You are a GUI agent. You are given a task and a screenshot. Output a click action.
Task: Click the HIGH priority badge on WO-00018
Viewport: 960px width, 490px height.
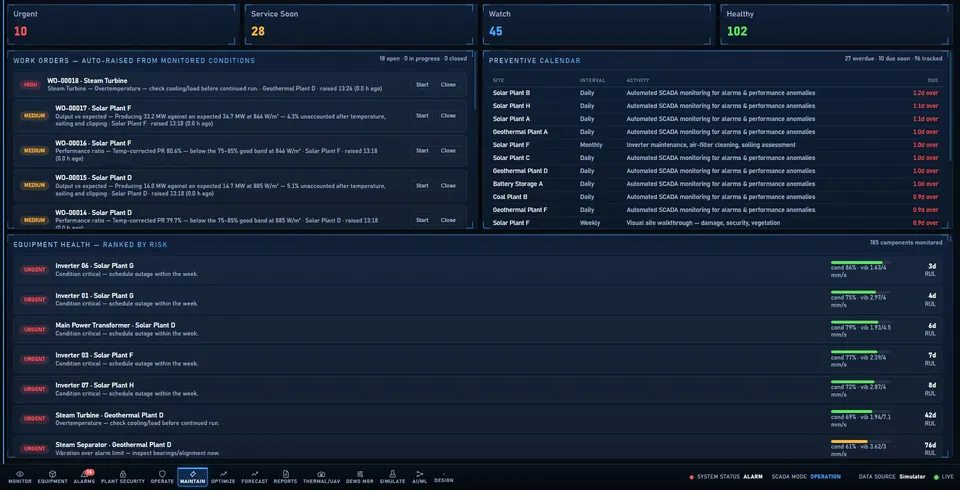[30, 85]
